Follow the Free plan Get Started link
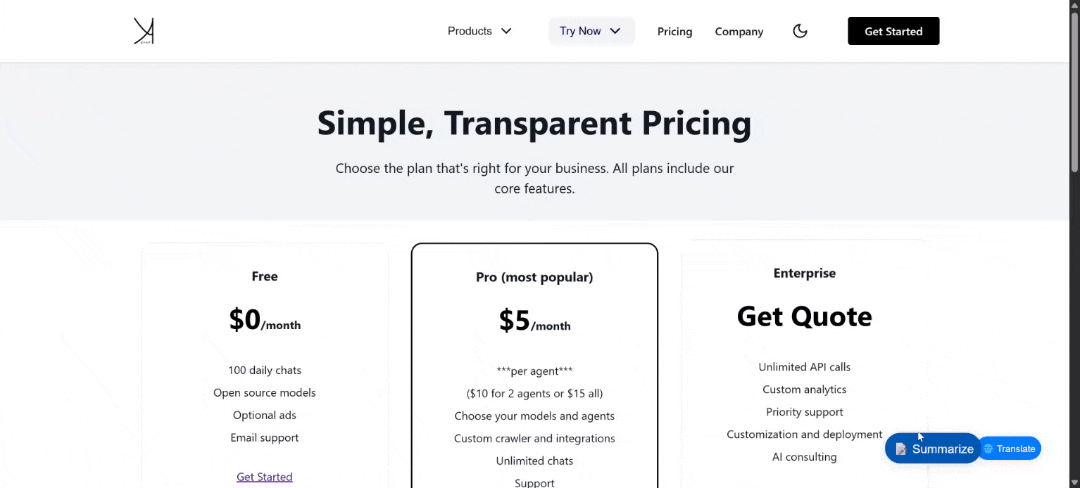1080x488 pixels. (265, 477)
